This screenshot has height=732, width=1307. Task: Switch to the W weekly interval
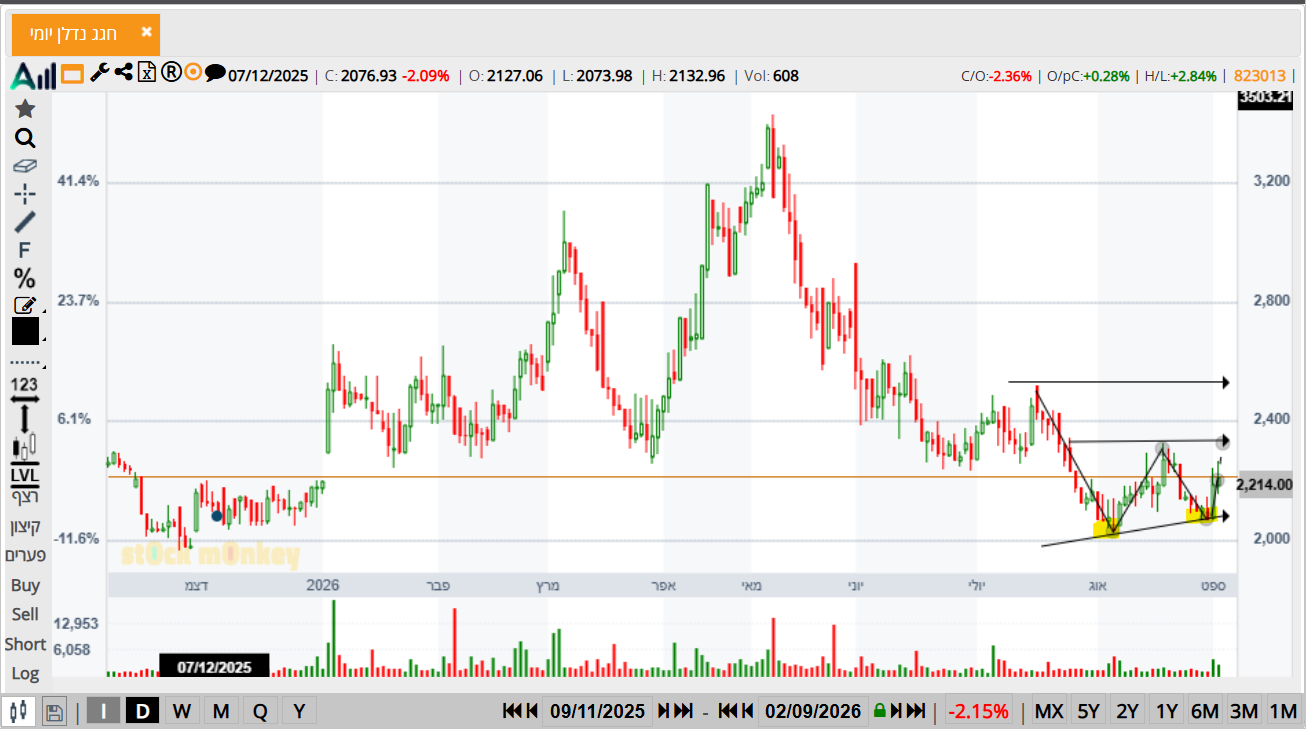pos(181,711)
